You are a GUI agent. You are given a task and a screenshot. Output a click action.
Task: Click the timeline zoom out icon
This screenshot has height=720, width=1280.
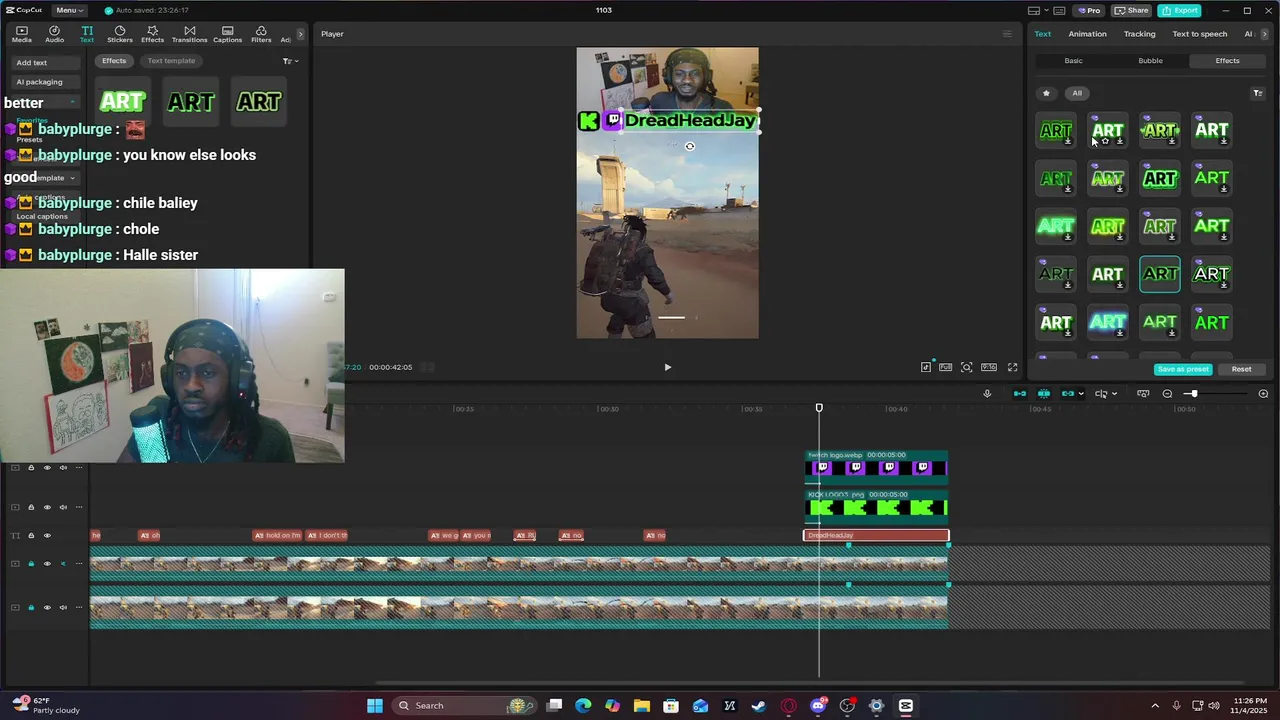coord(1167,394)
